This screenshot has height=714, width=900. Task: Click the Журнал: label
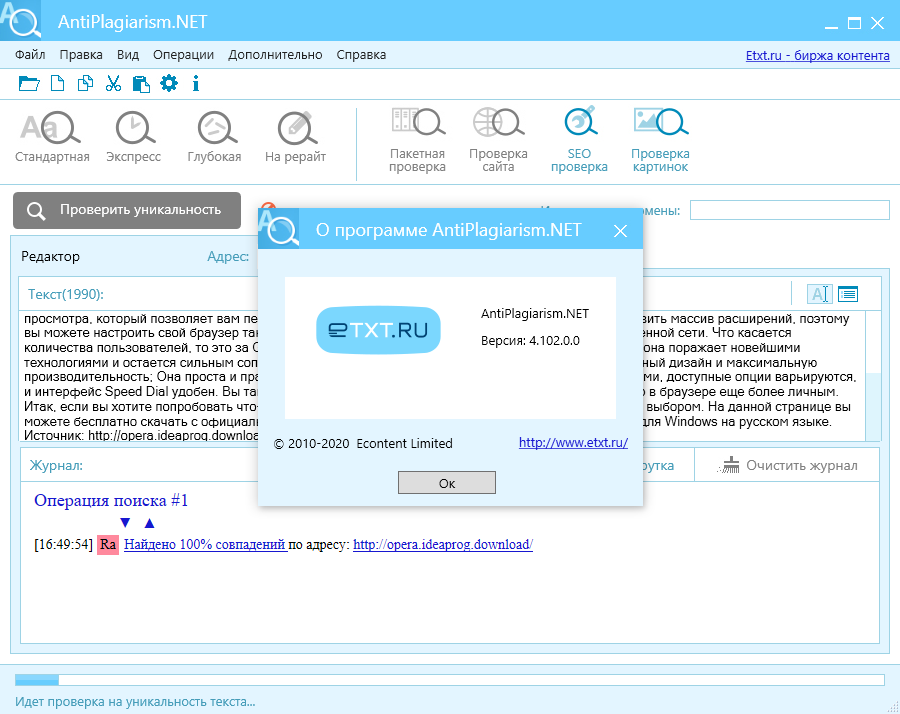tap(56, 465)
